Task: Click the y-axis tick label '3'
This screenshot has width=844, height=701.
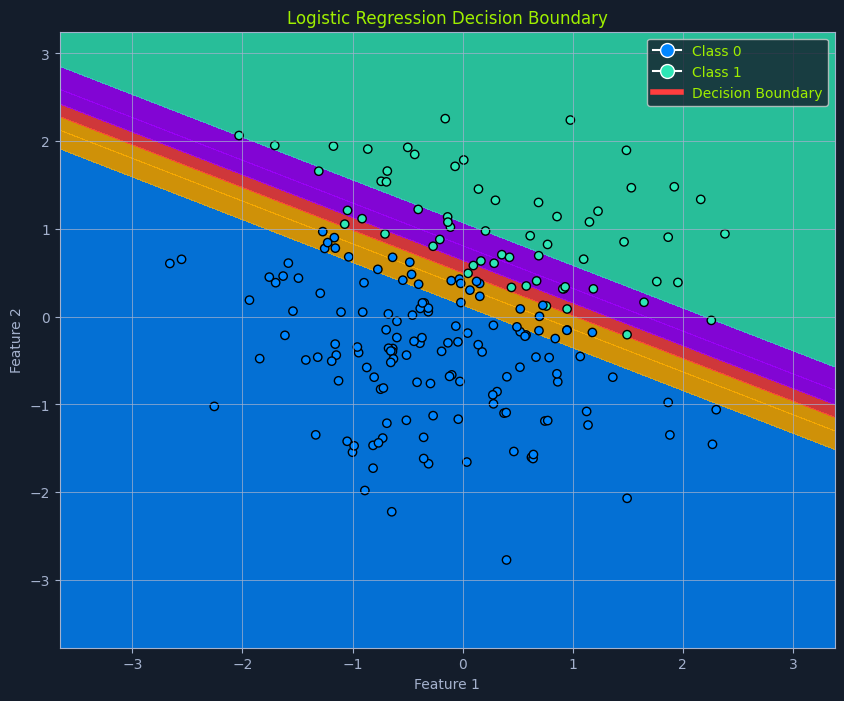Action: pos(47,55)
